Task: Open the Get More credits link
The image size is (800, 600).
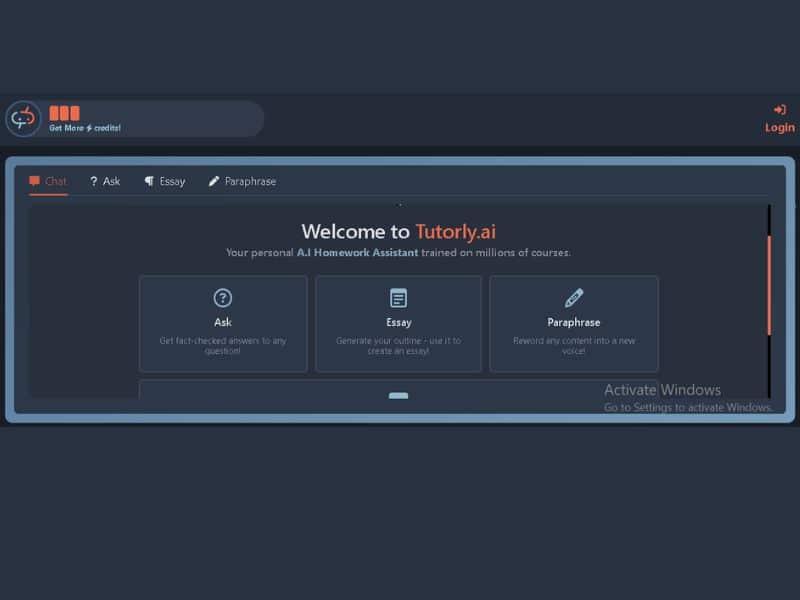Action: (85, 128)
